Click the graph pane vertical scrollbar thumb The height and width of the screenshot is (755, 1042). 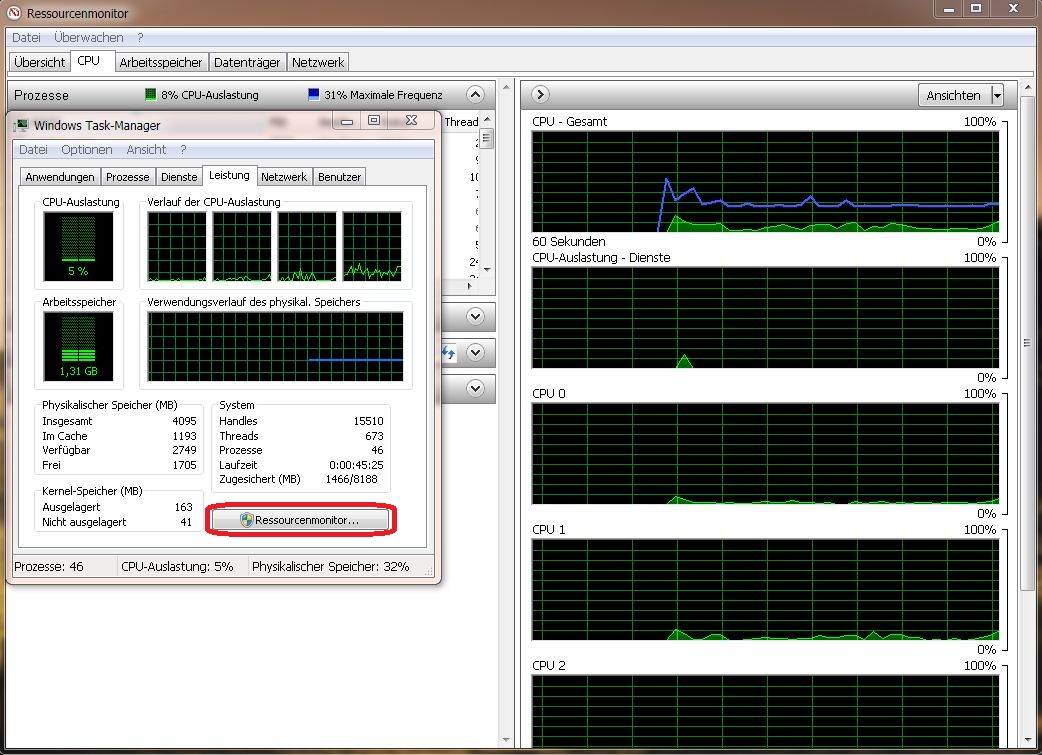(x=1027, y=343)
